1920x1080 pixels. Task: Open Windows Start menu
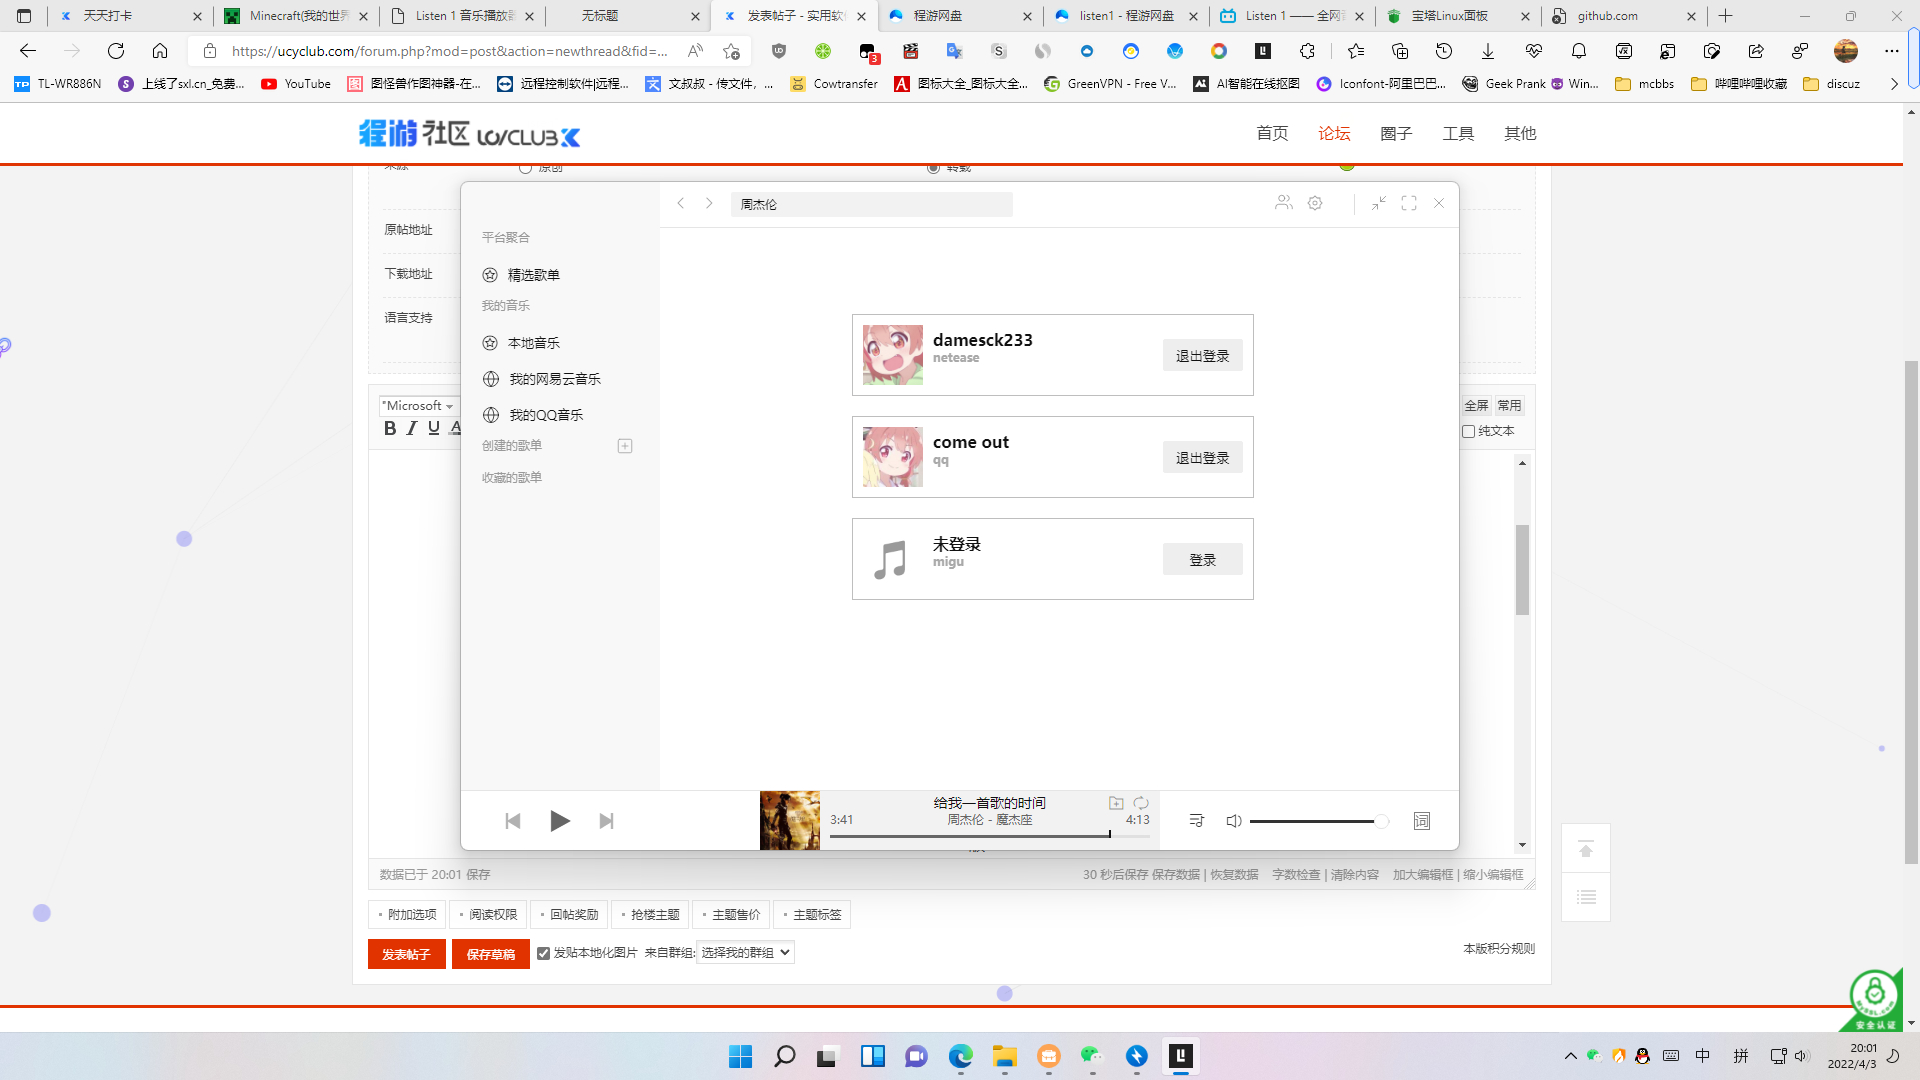tap(740, 1056)
